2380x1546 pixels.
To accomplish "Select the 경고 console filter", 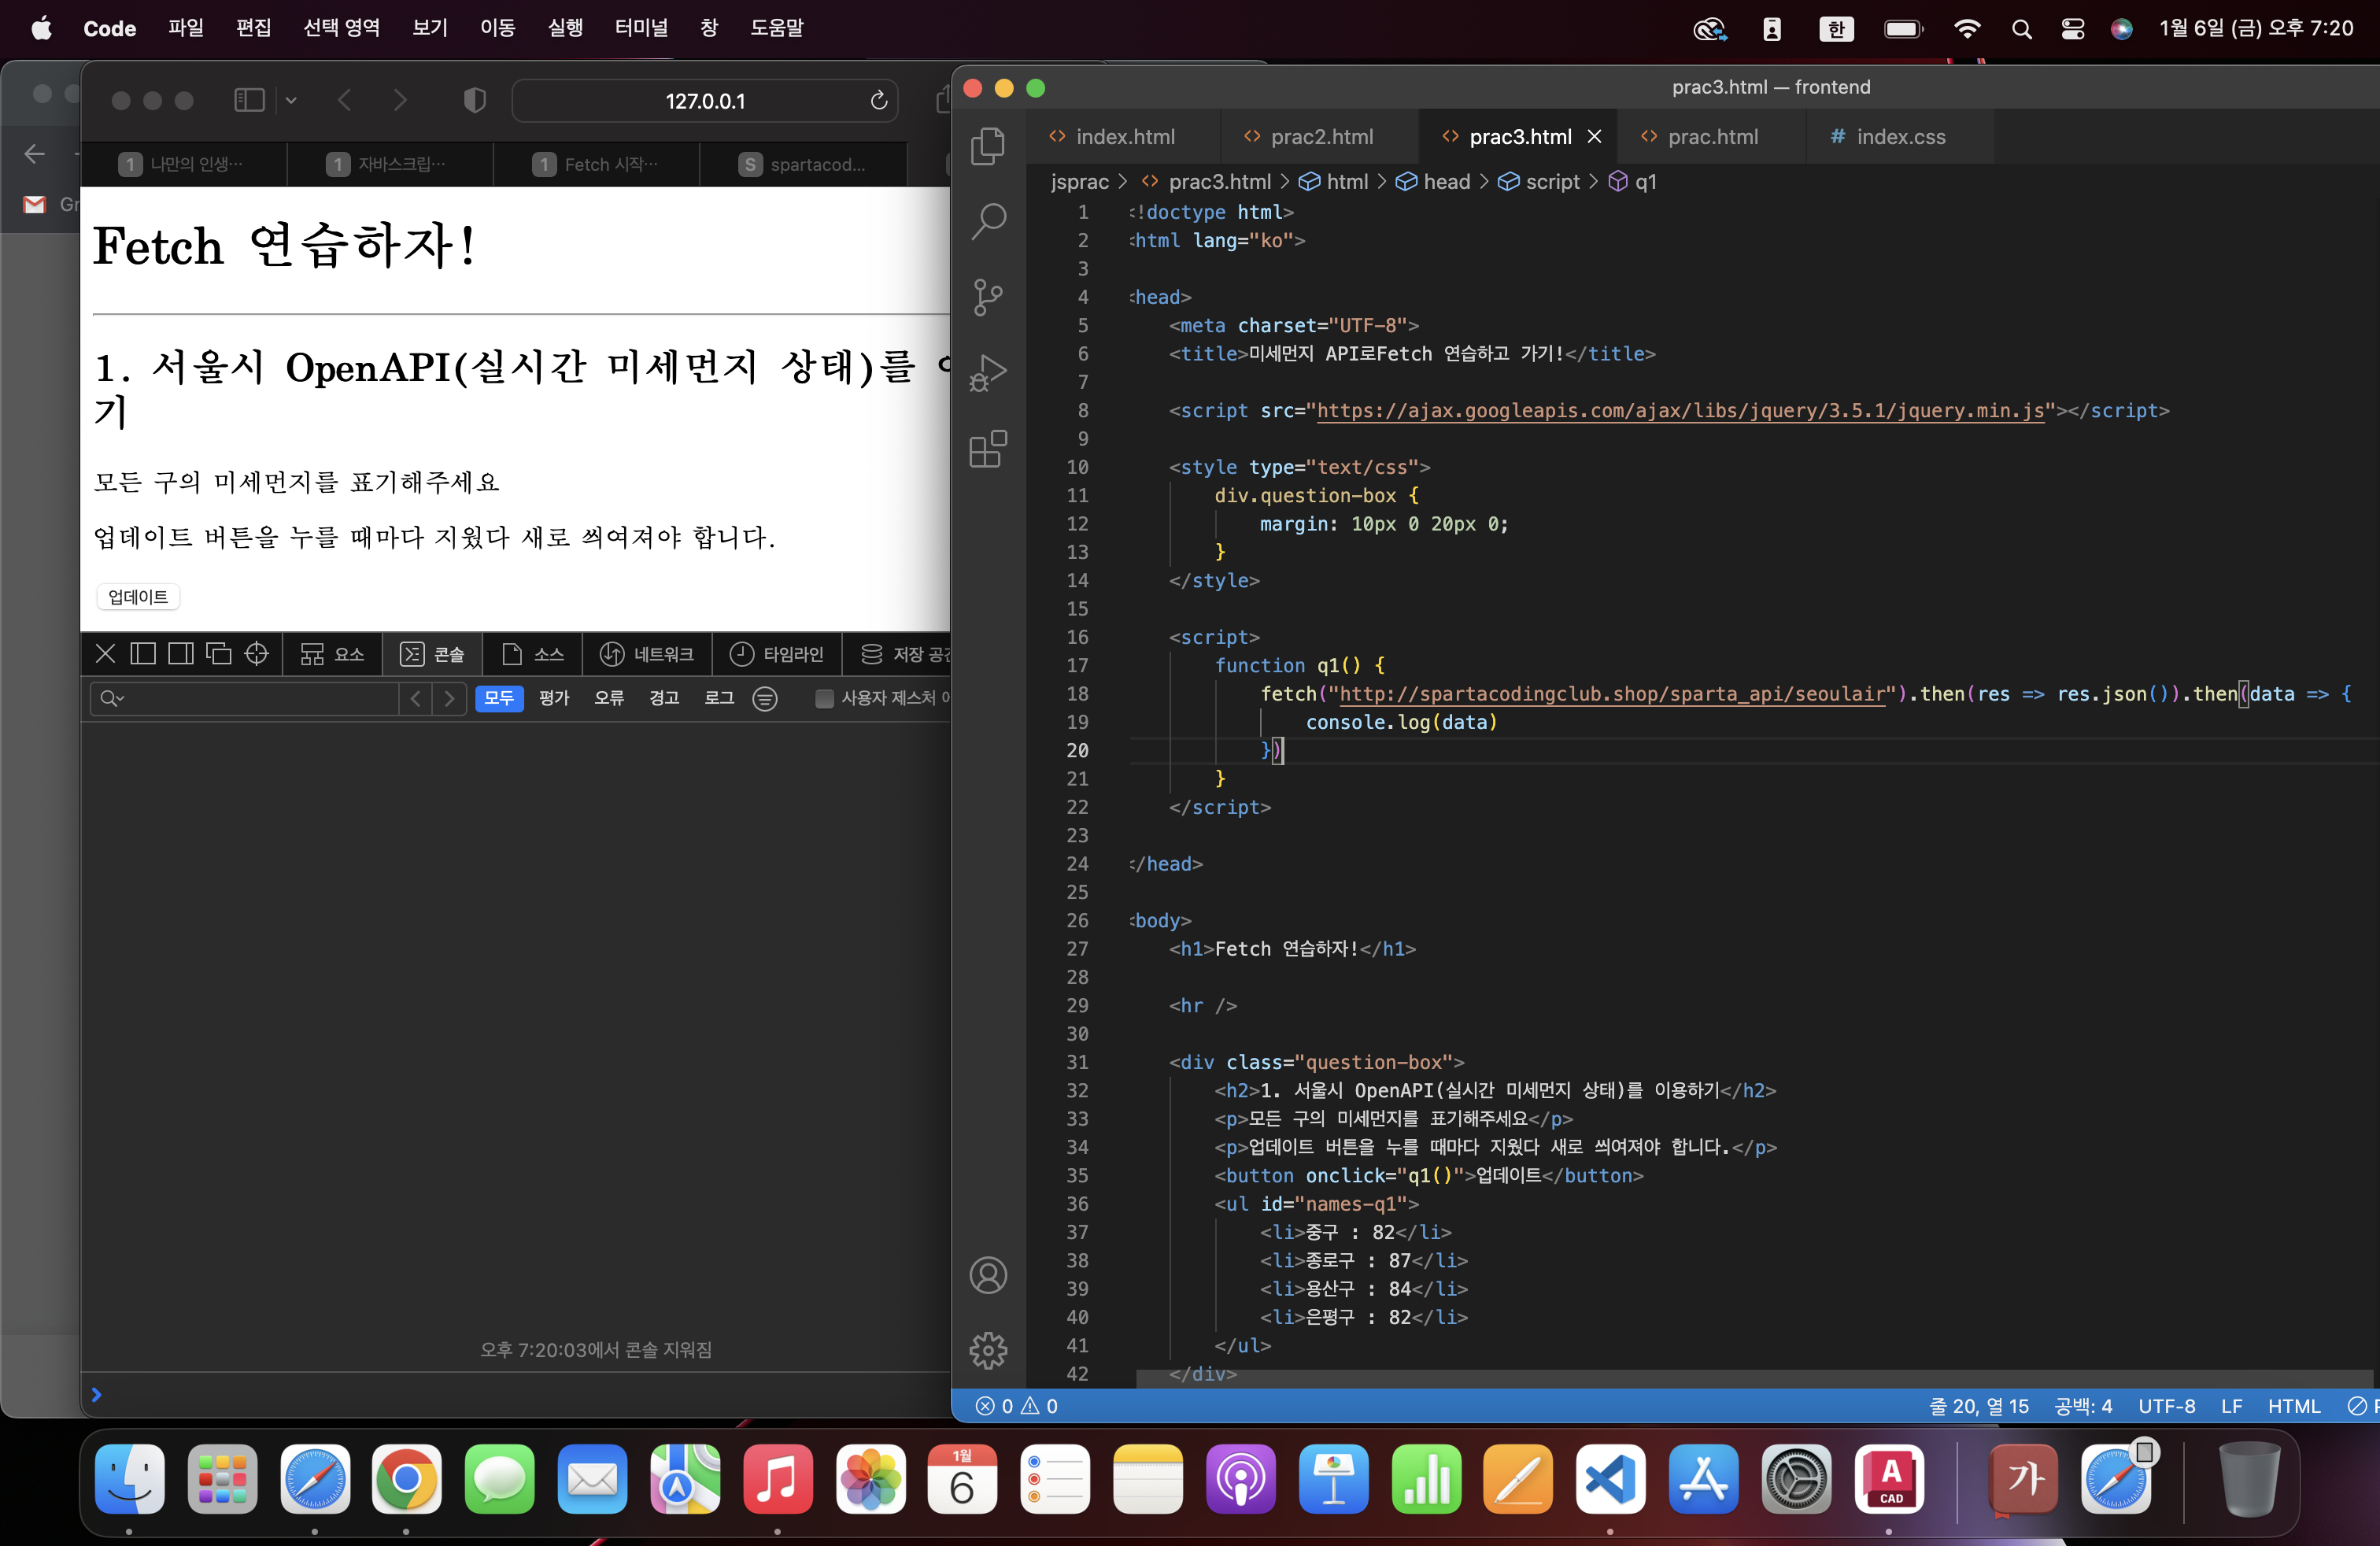I will pos(664,698).
